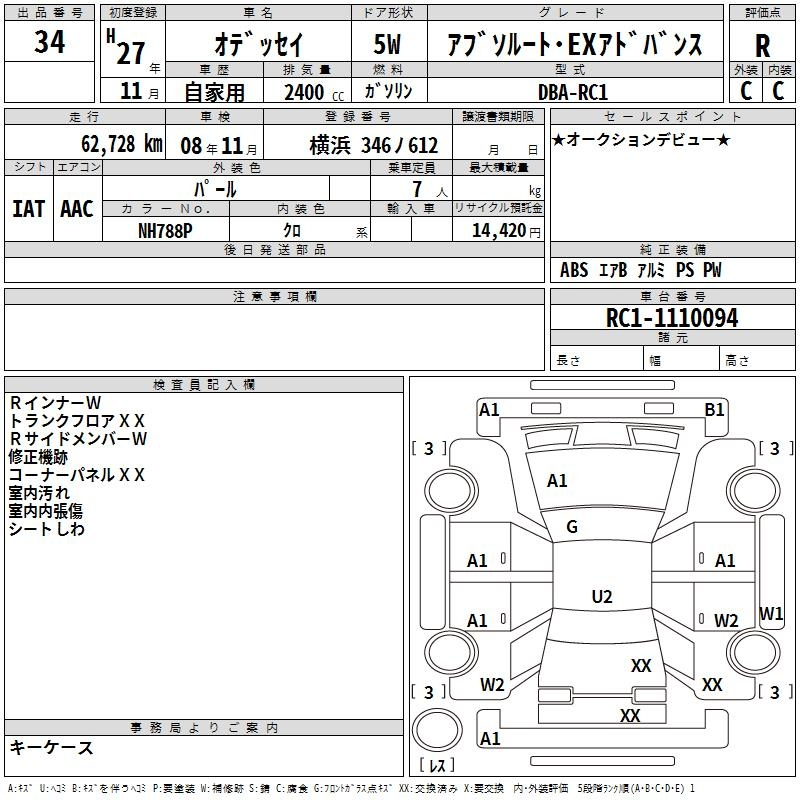The height and width of the screenshot is (800, 800).
Task: Click the car name オデッセイ
Action: tap(259, 44)
